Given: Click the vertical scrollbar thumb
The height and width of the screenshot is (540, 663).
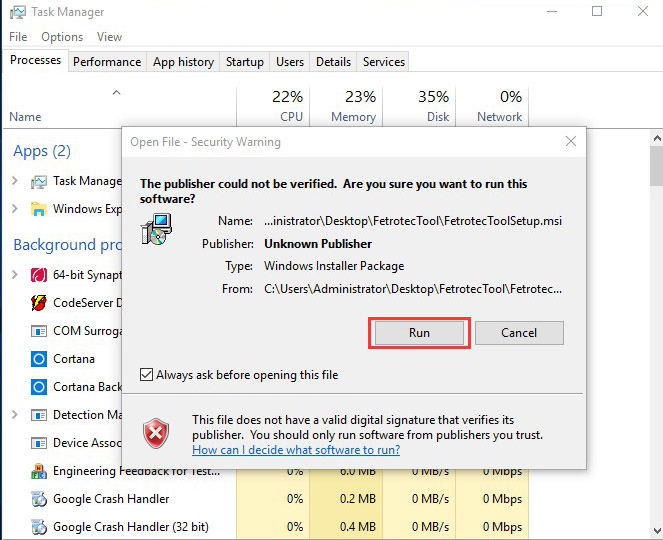Looking at the screenshot, I should click(x=657, y=166).
